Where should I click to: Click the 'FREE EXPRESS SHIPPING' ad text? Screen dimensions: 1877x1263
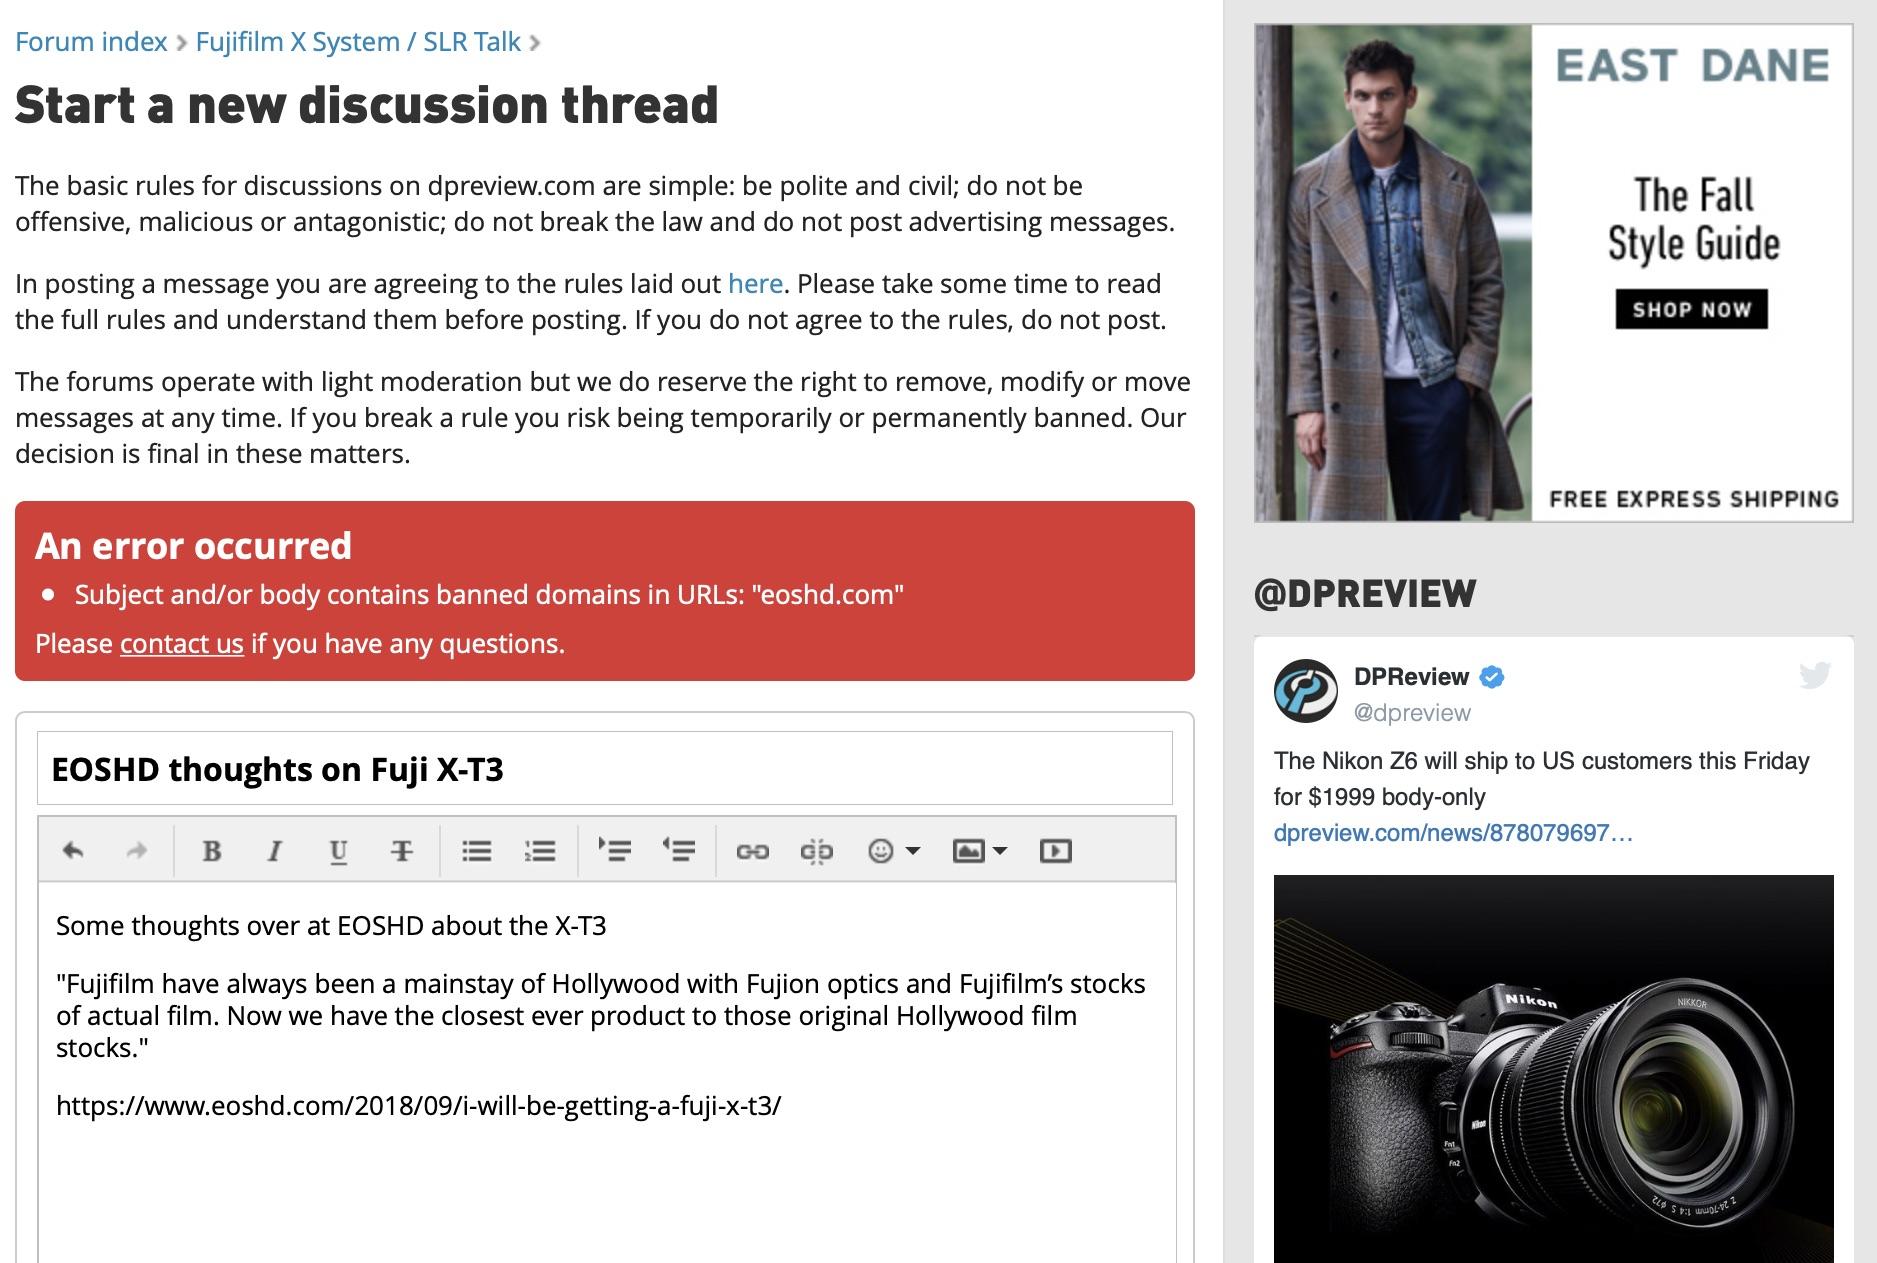point(1694,499)
